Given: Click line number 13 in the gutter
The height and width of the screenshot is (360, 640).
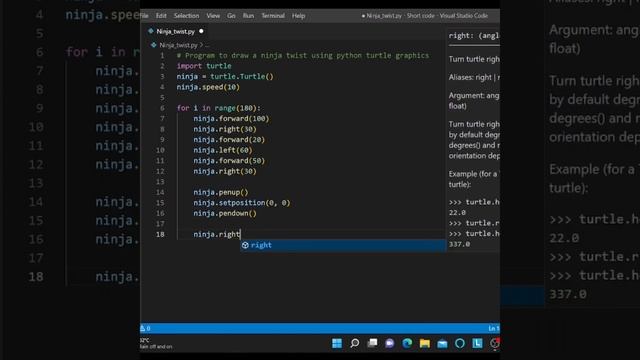Looking at the screenshot, I should click(x=160, y=182).
